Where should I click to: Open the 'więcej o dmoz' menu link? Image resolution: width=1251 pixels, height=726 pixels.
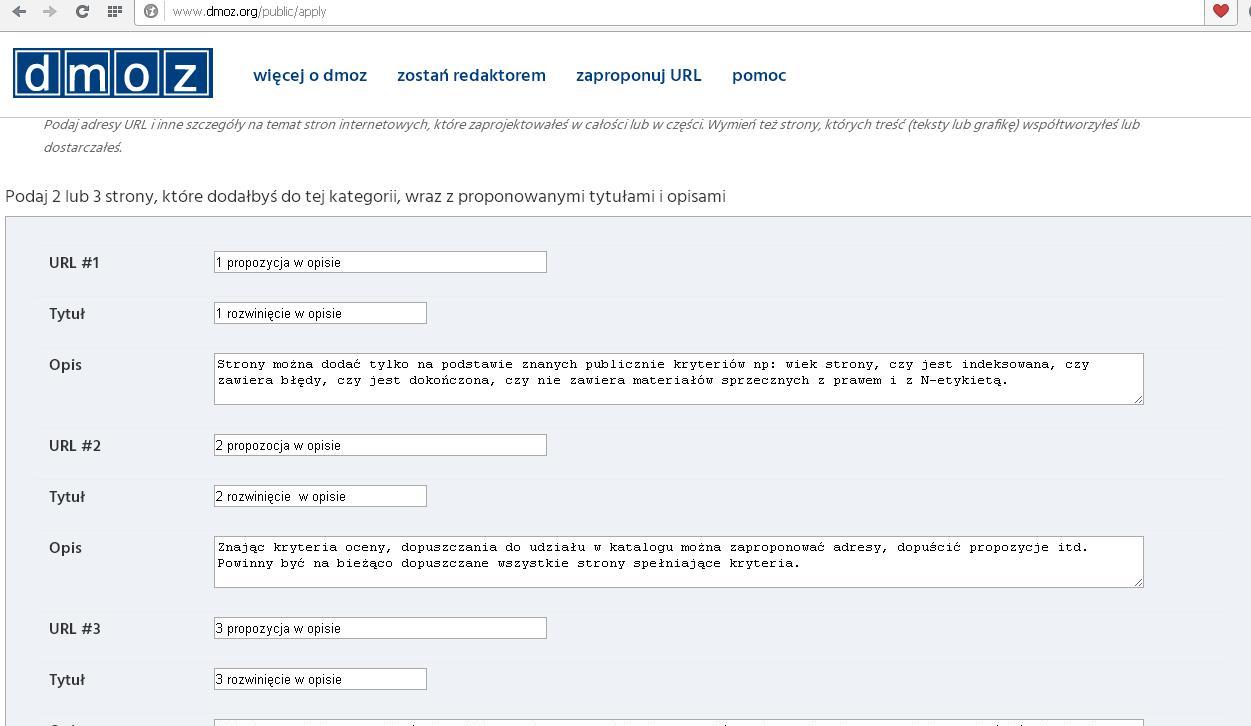pos(310,76)
